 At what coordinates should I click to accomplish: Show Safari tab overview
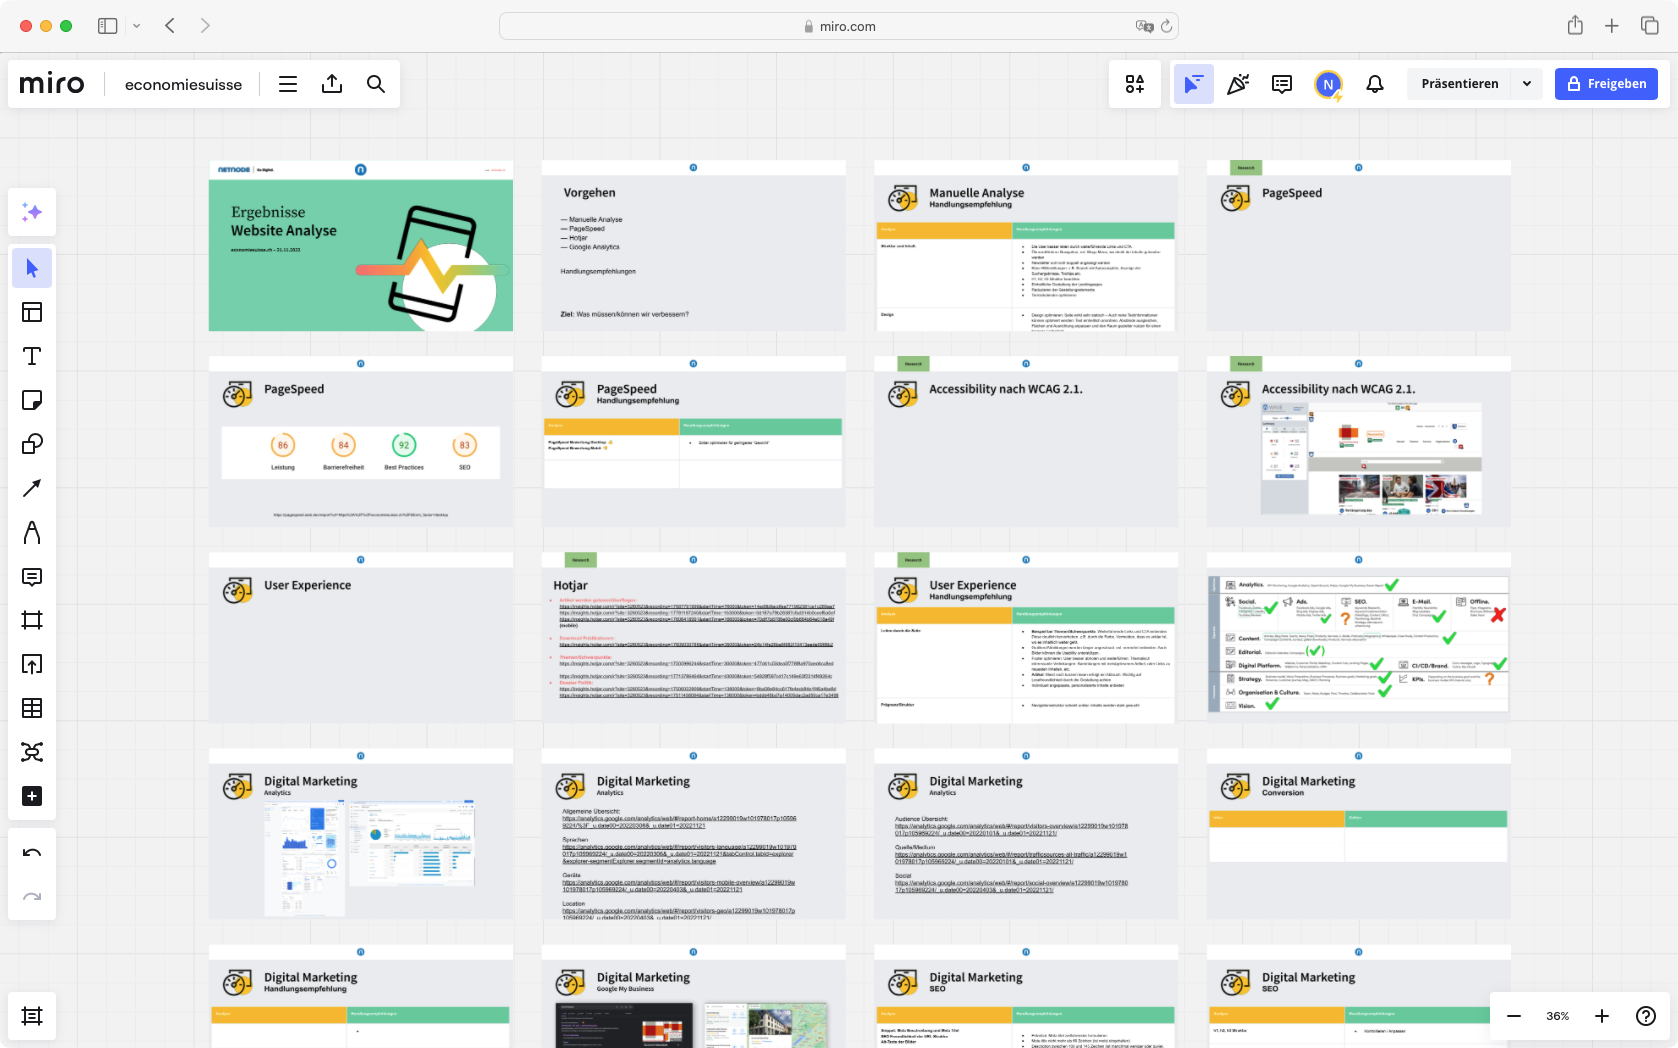(x=1650, y=26)
